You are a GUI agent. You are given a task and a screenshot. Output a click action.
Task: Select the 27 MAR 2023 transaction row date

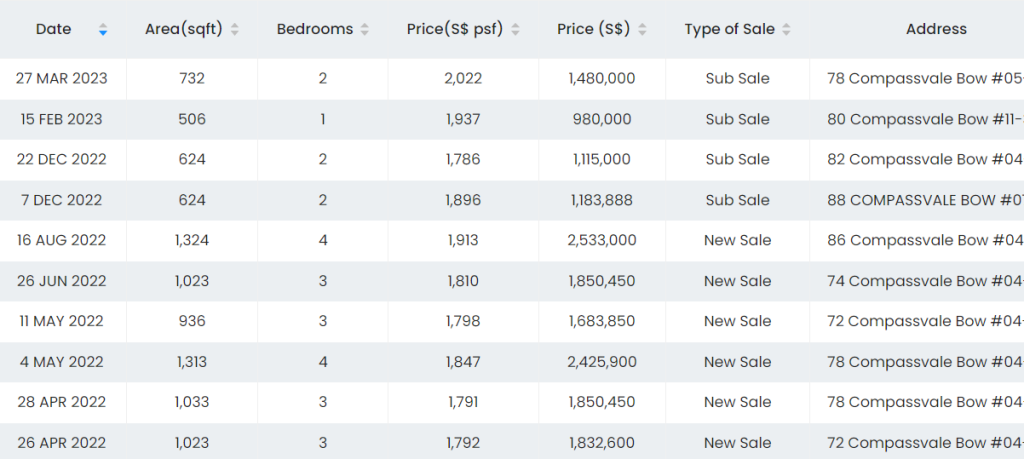click(x=62, y=78)
